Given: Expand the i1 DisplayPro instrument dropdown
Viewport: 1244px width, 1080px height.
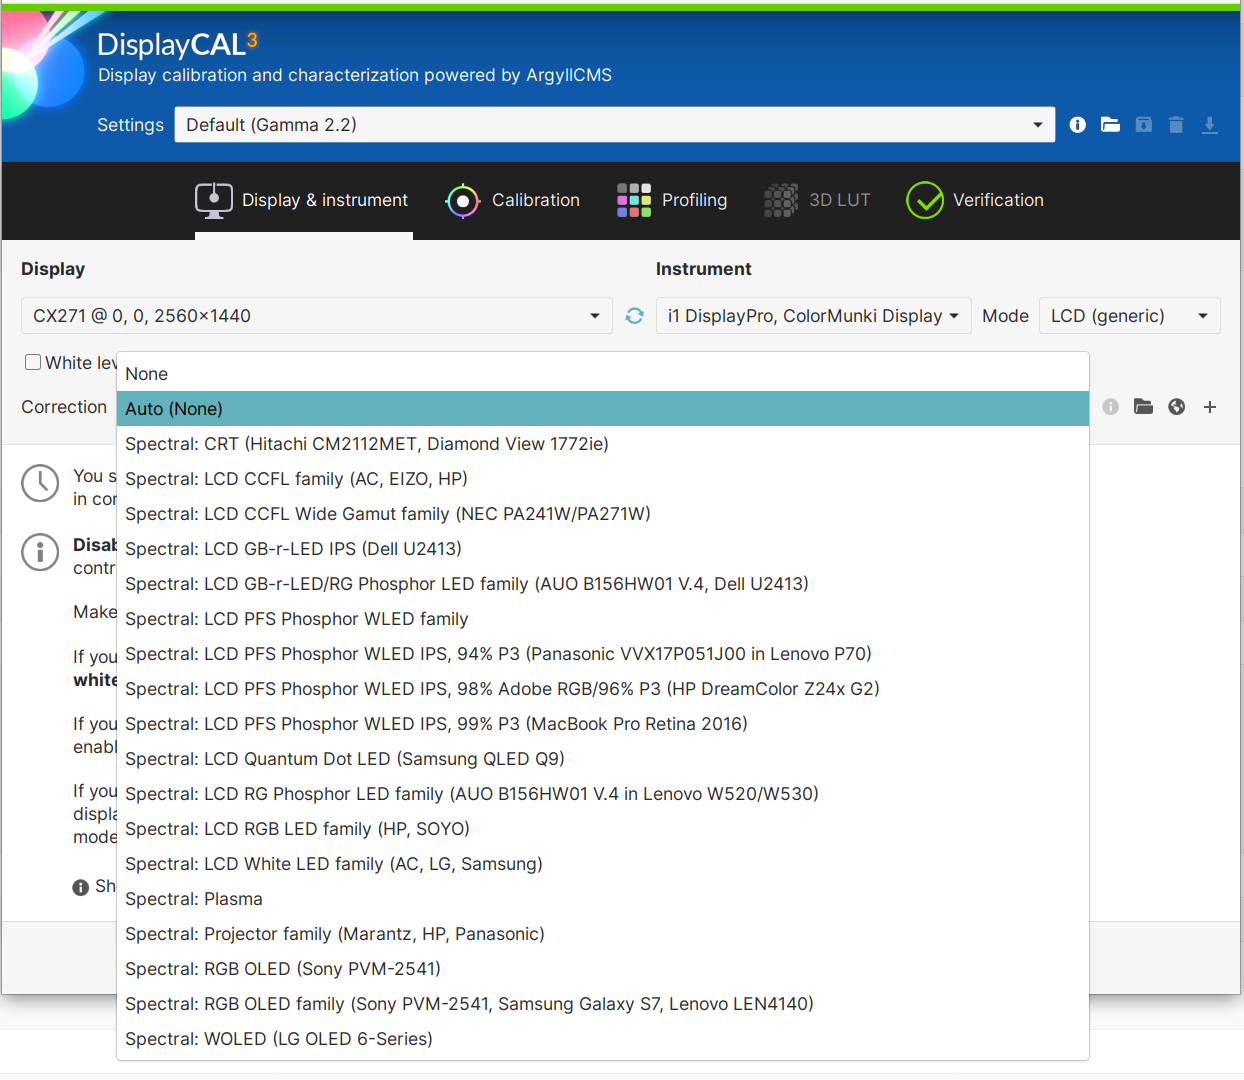Looking at the screenshot, I should (813, 316).
